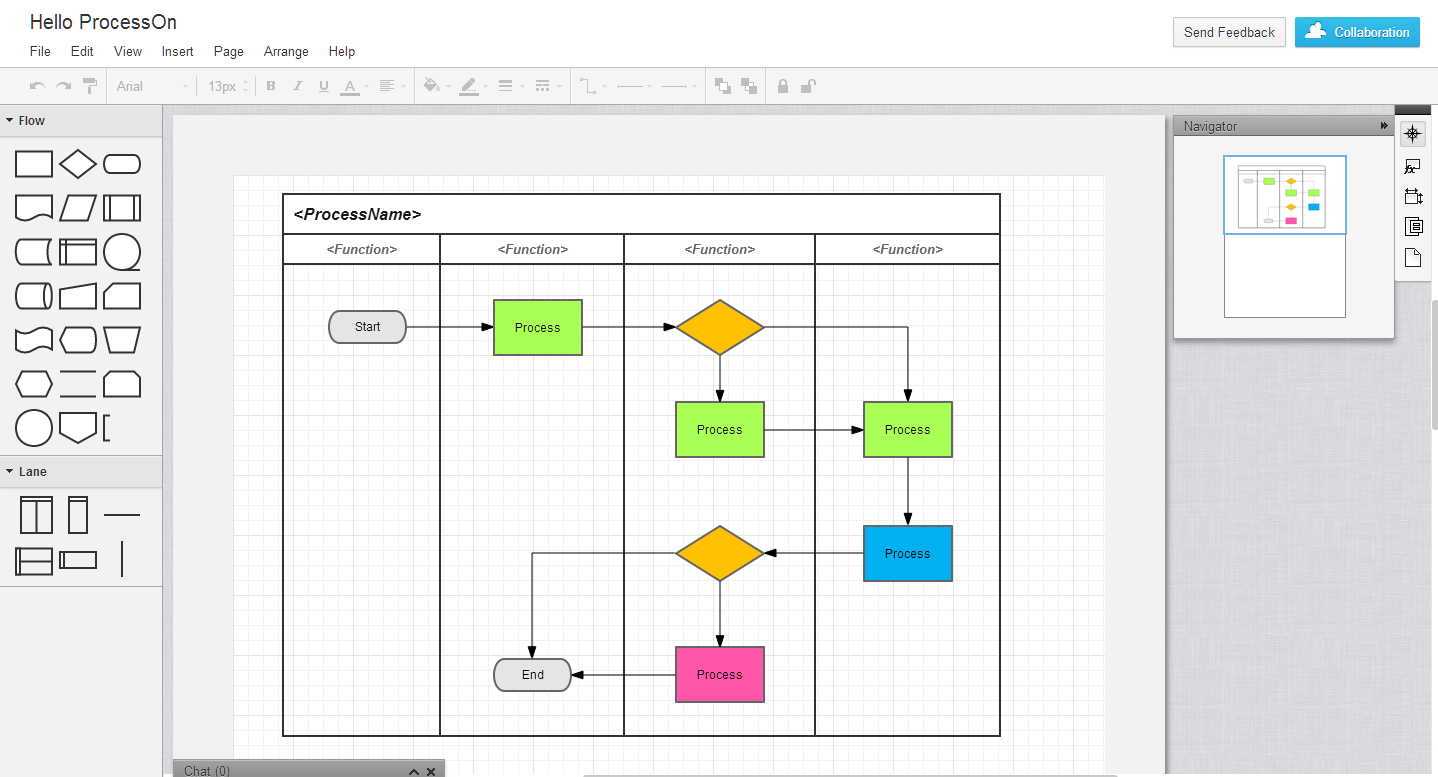Viewport: 1438px width, 777px height.
Task: Pick the parallelogram data shape
Action: pos(78,208)
